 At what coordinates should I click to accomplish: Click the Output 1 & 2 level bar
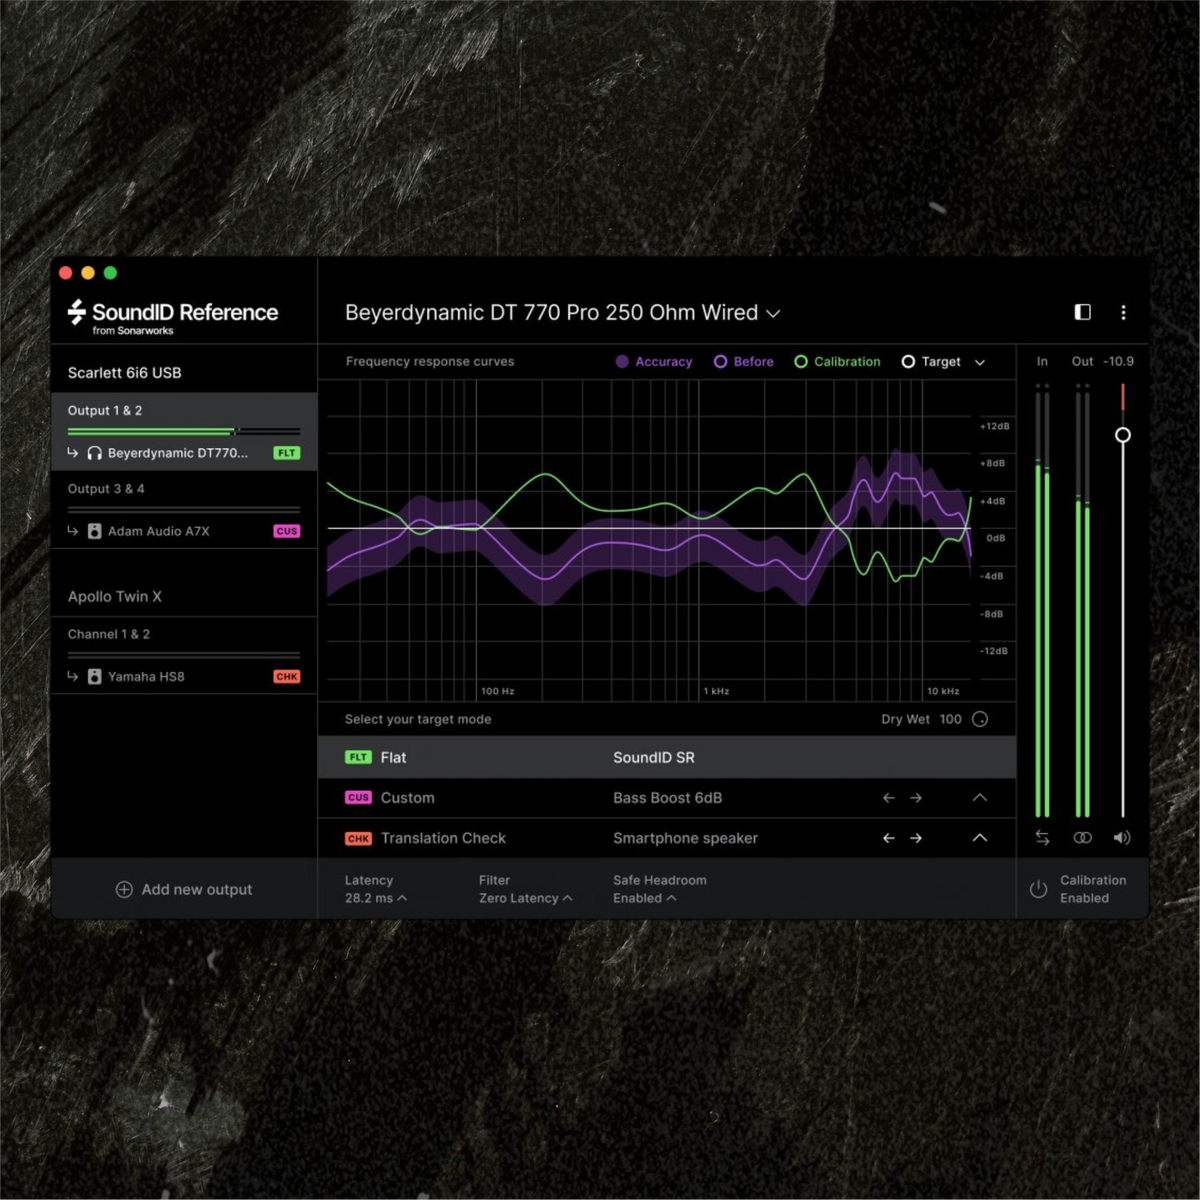184,431
